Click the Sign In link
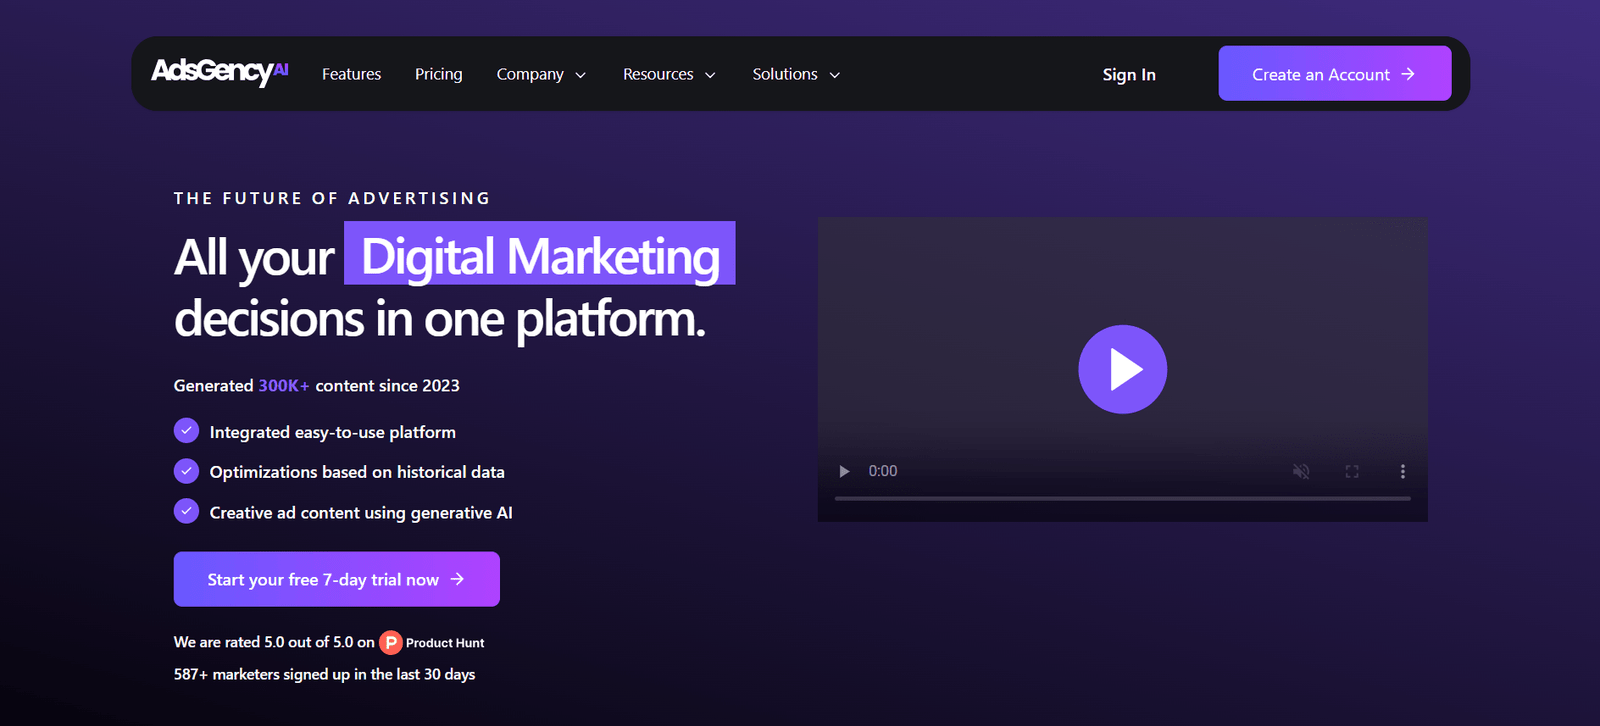The image size is (1600, 726). click(x=1128, y=75)
